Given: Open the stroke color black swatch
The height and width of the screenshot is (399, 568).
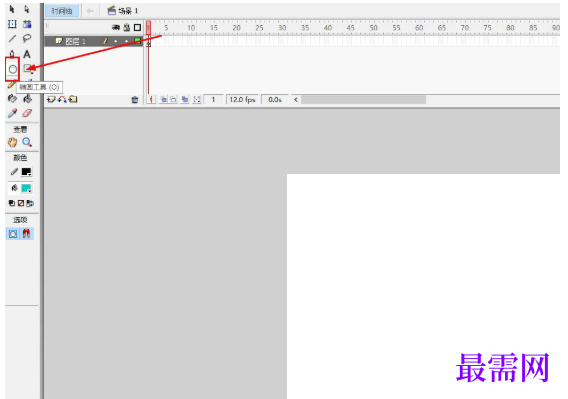Looking at the screenshot, I should tap(26, 171).
